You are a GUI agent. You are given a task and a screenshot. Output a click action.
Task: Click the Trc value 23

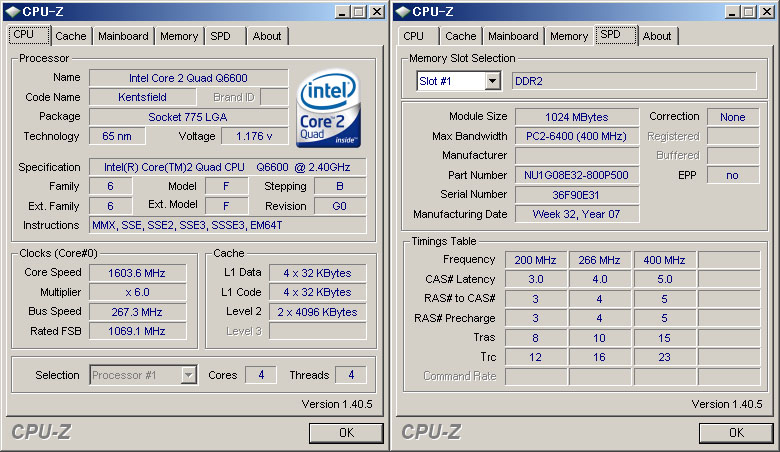click(x=665, y=357)
